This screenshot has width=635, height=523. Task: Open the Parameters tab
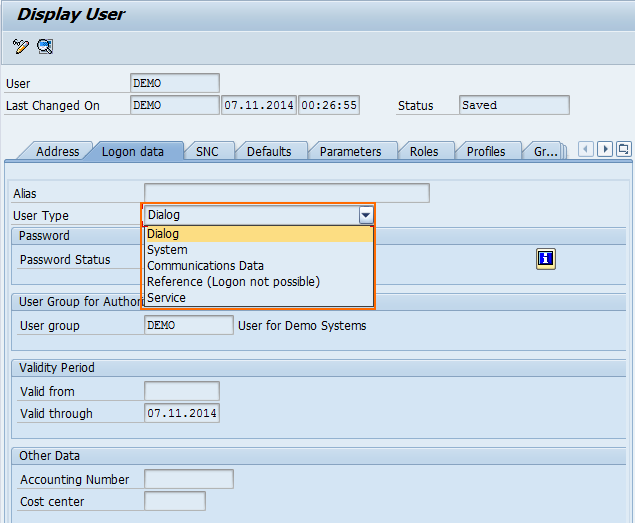(350, 152)
